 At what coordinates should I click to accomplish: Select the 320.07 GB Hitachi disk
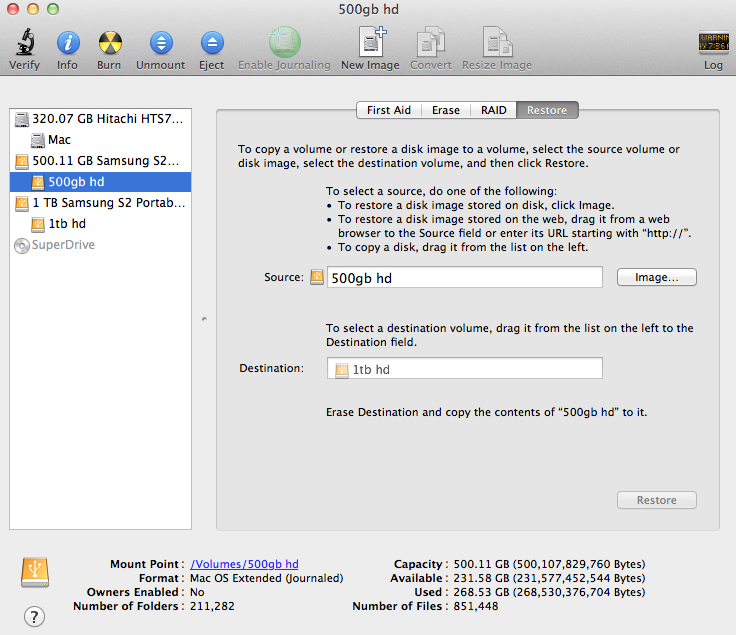click(x=100, y=119)
